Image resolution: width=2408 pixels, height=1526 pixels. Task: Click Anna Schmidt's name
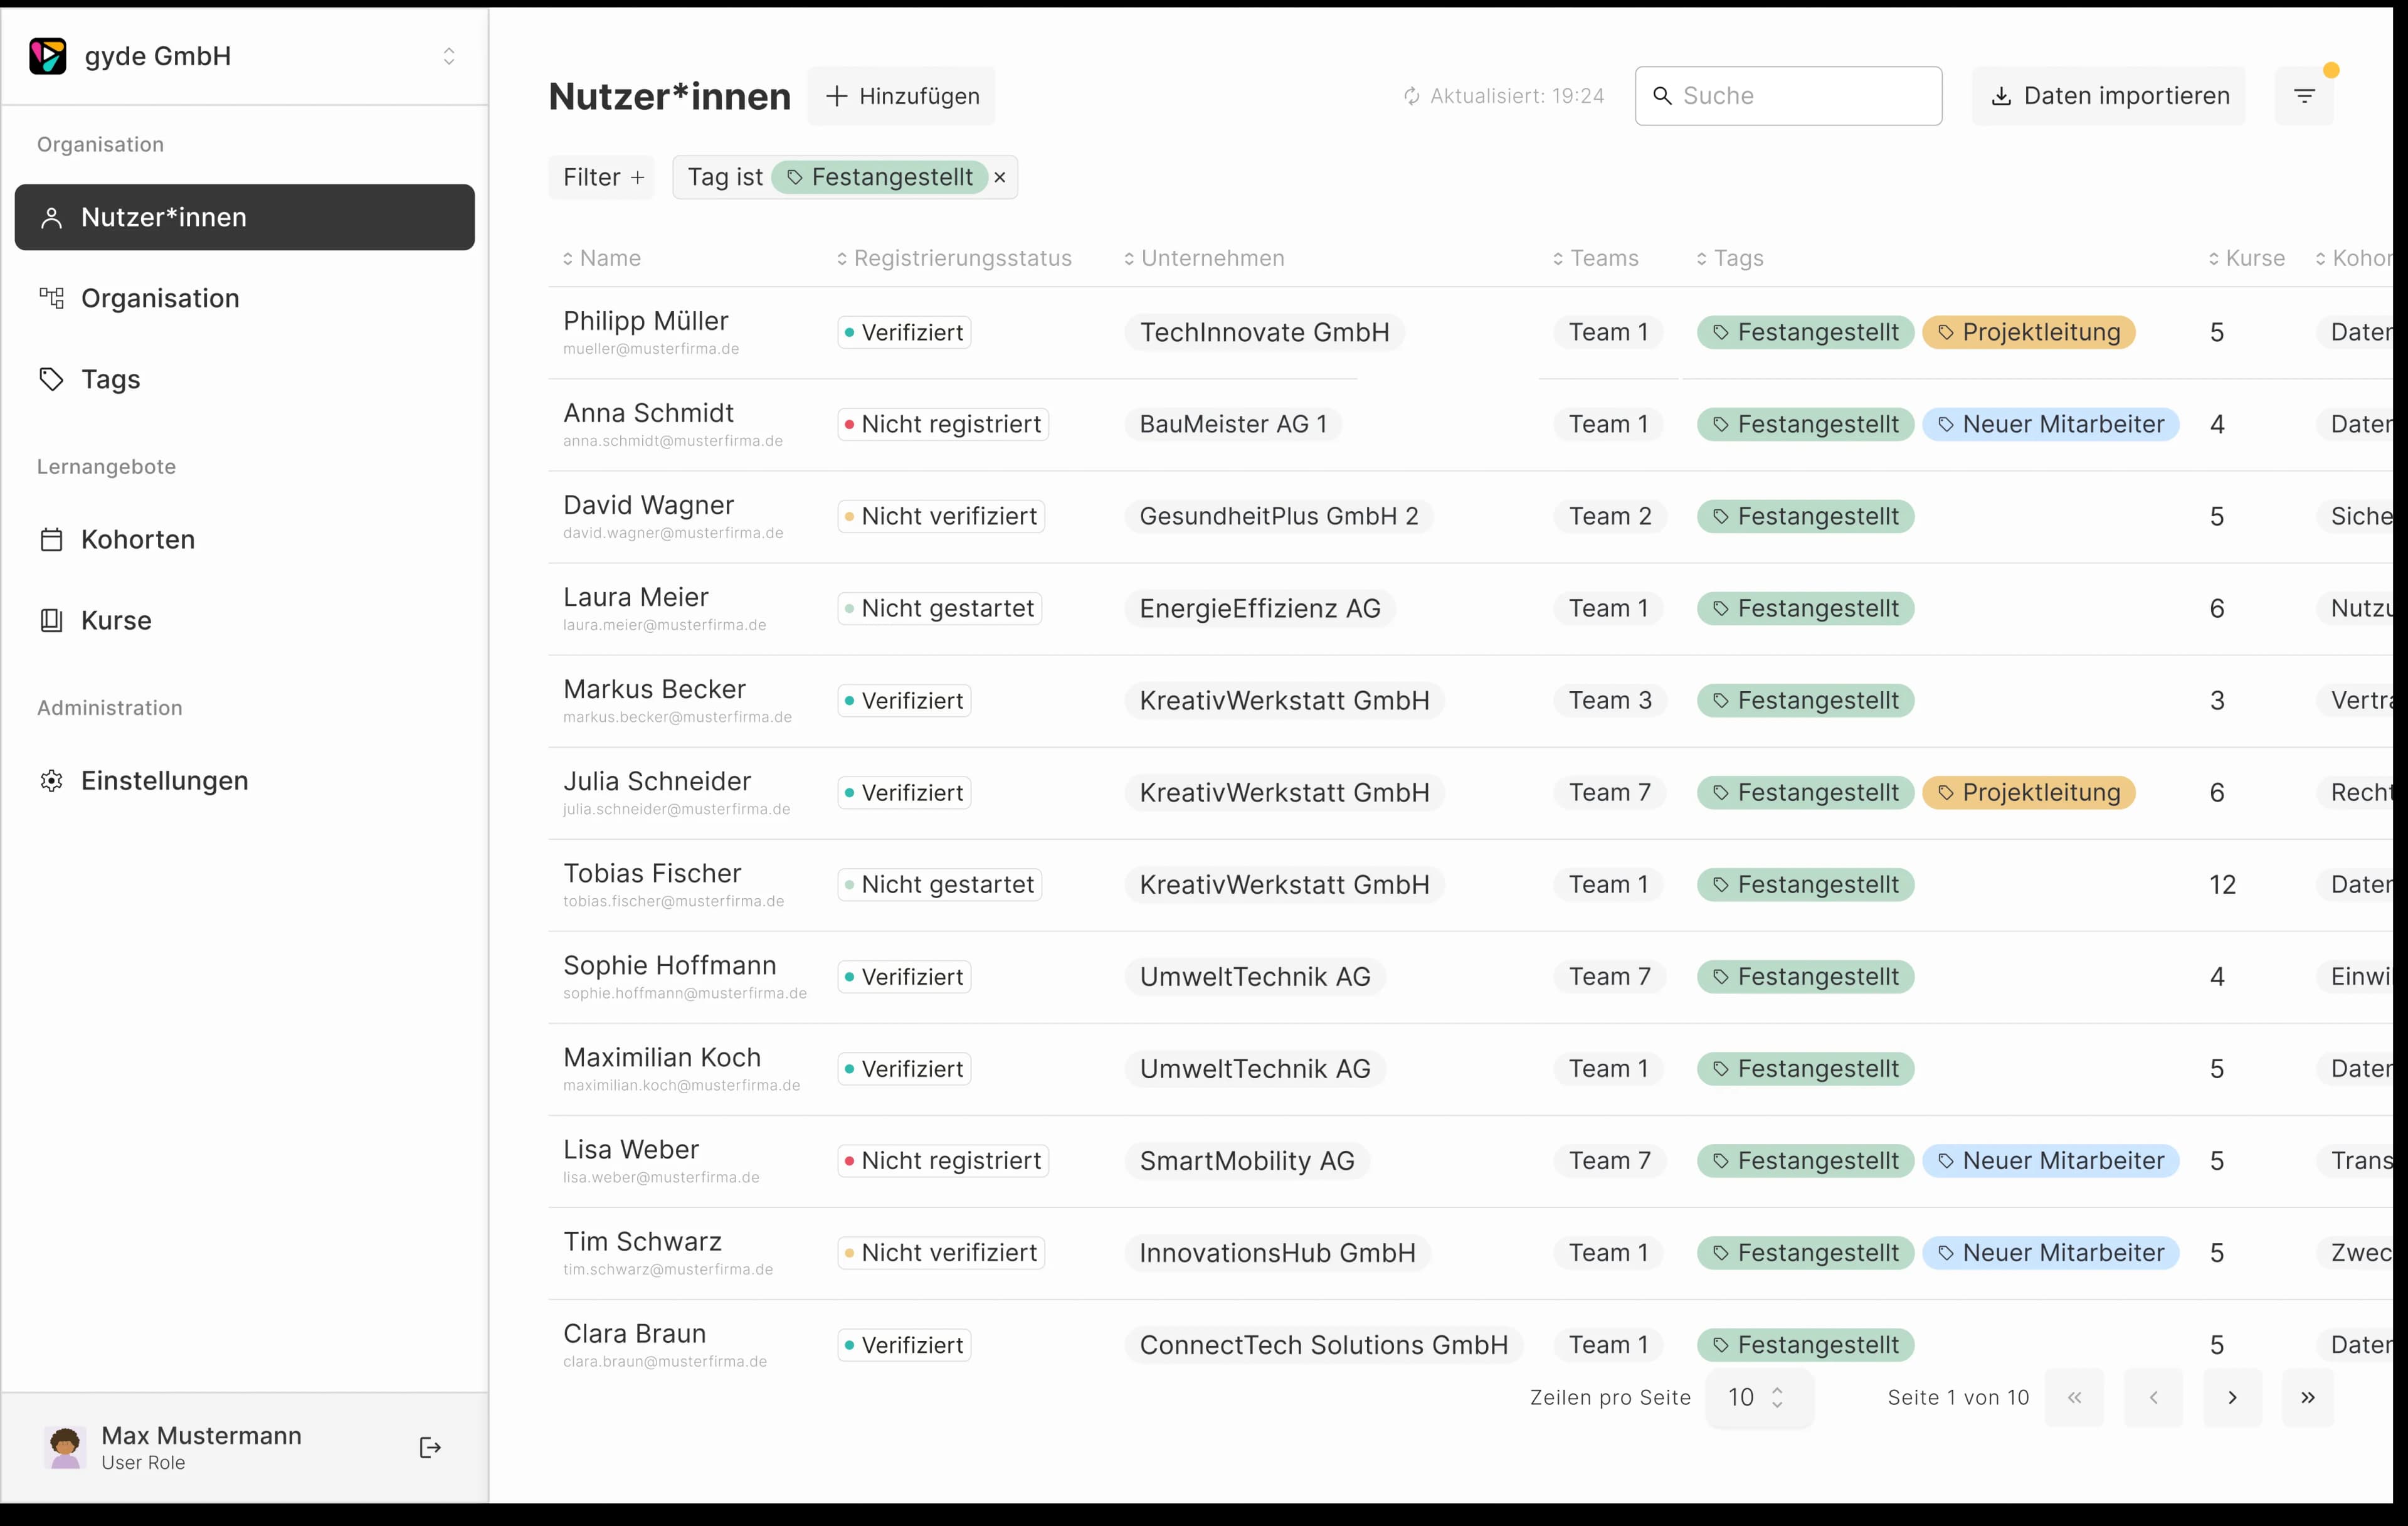click(648, 413)
